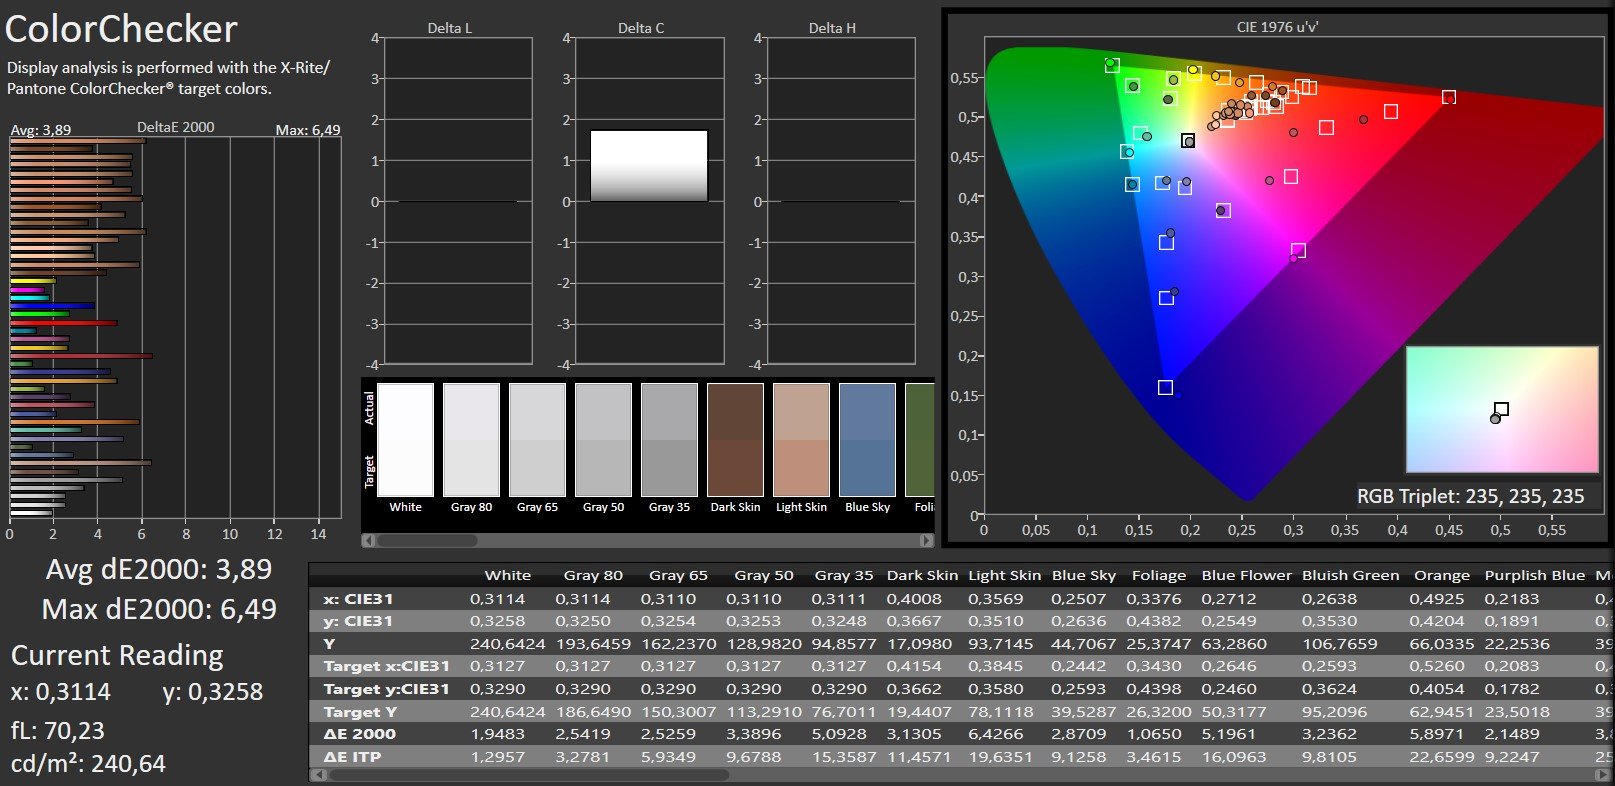This screenshot has width=1615, height=786.
Task: Select the Light Skin color swatch
Action: coord(801,440)
